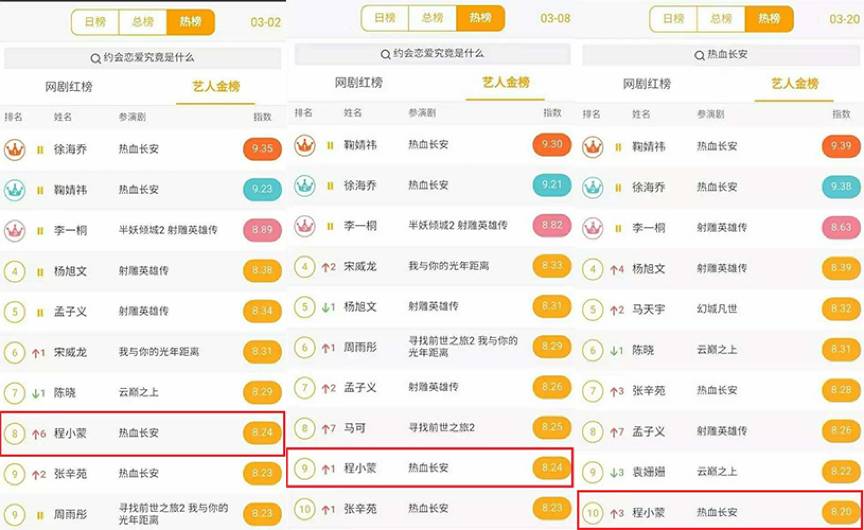Viewport: 864px width, 530px height.
Task: Select the 艺人金榜 tab in the 03-20 panel
Action: (793, 84)
